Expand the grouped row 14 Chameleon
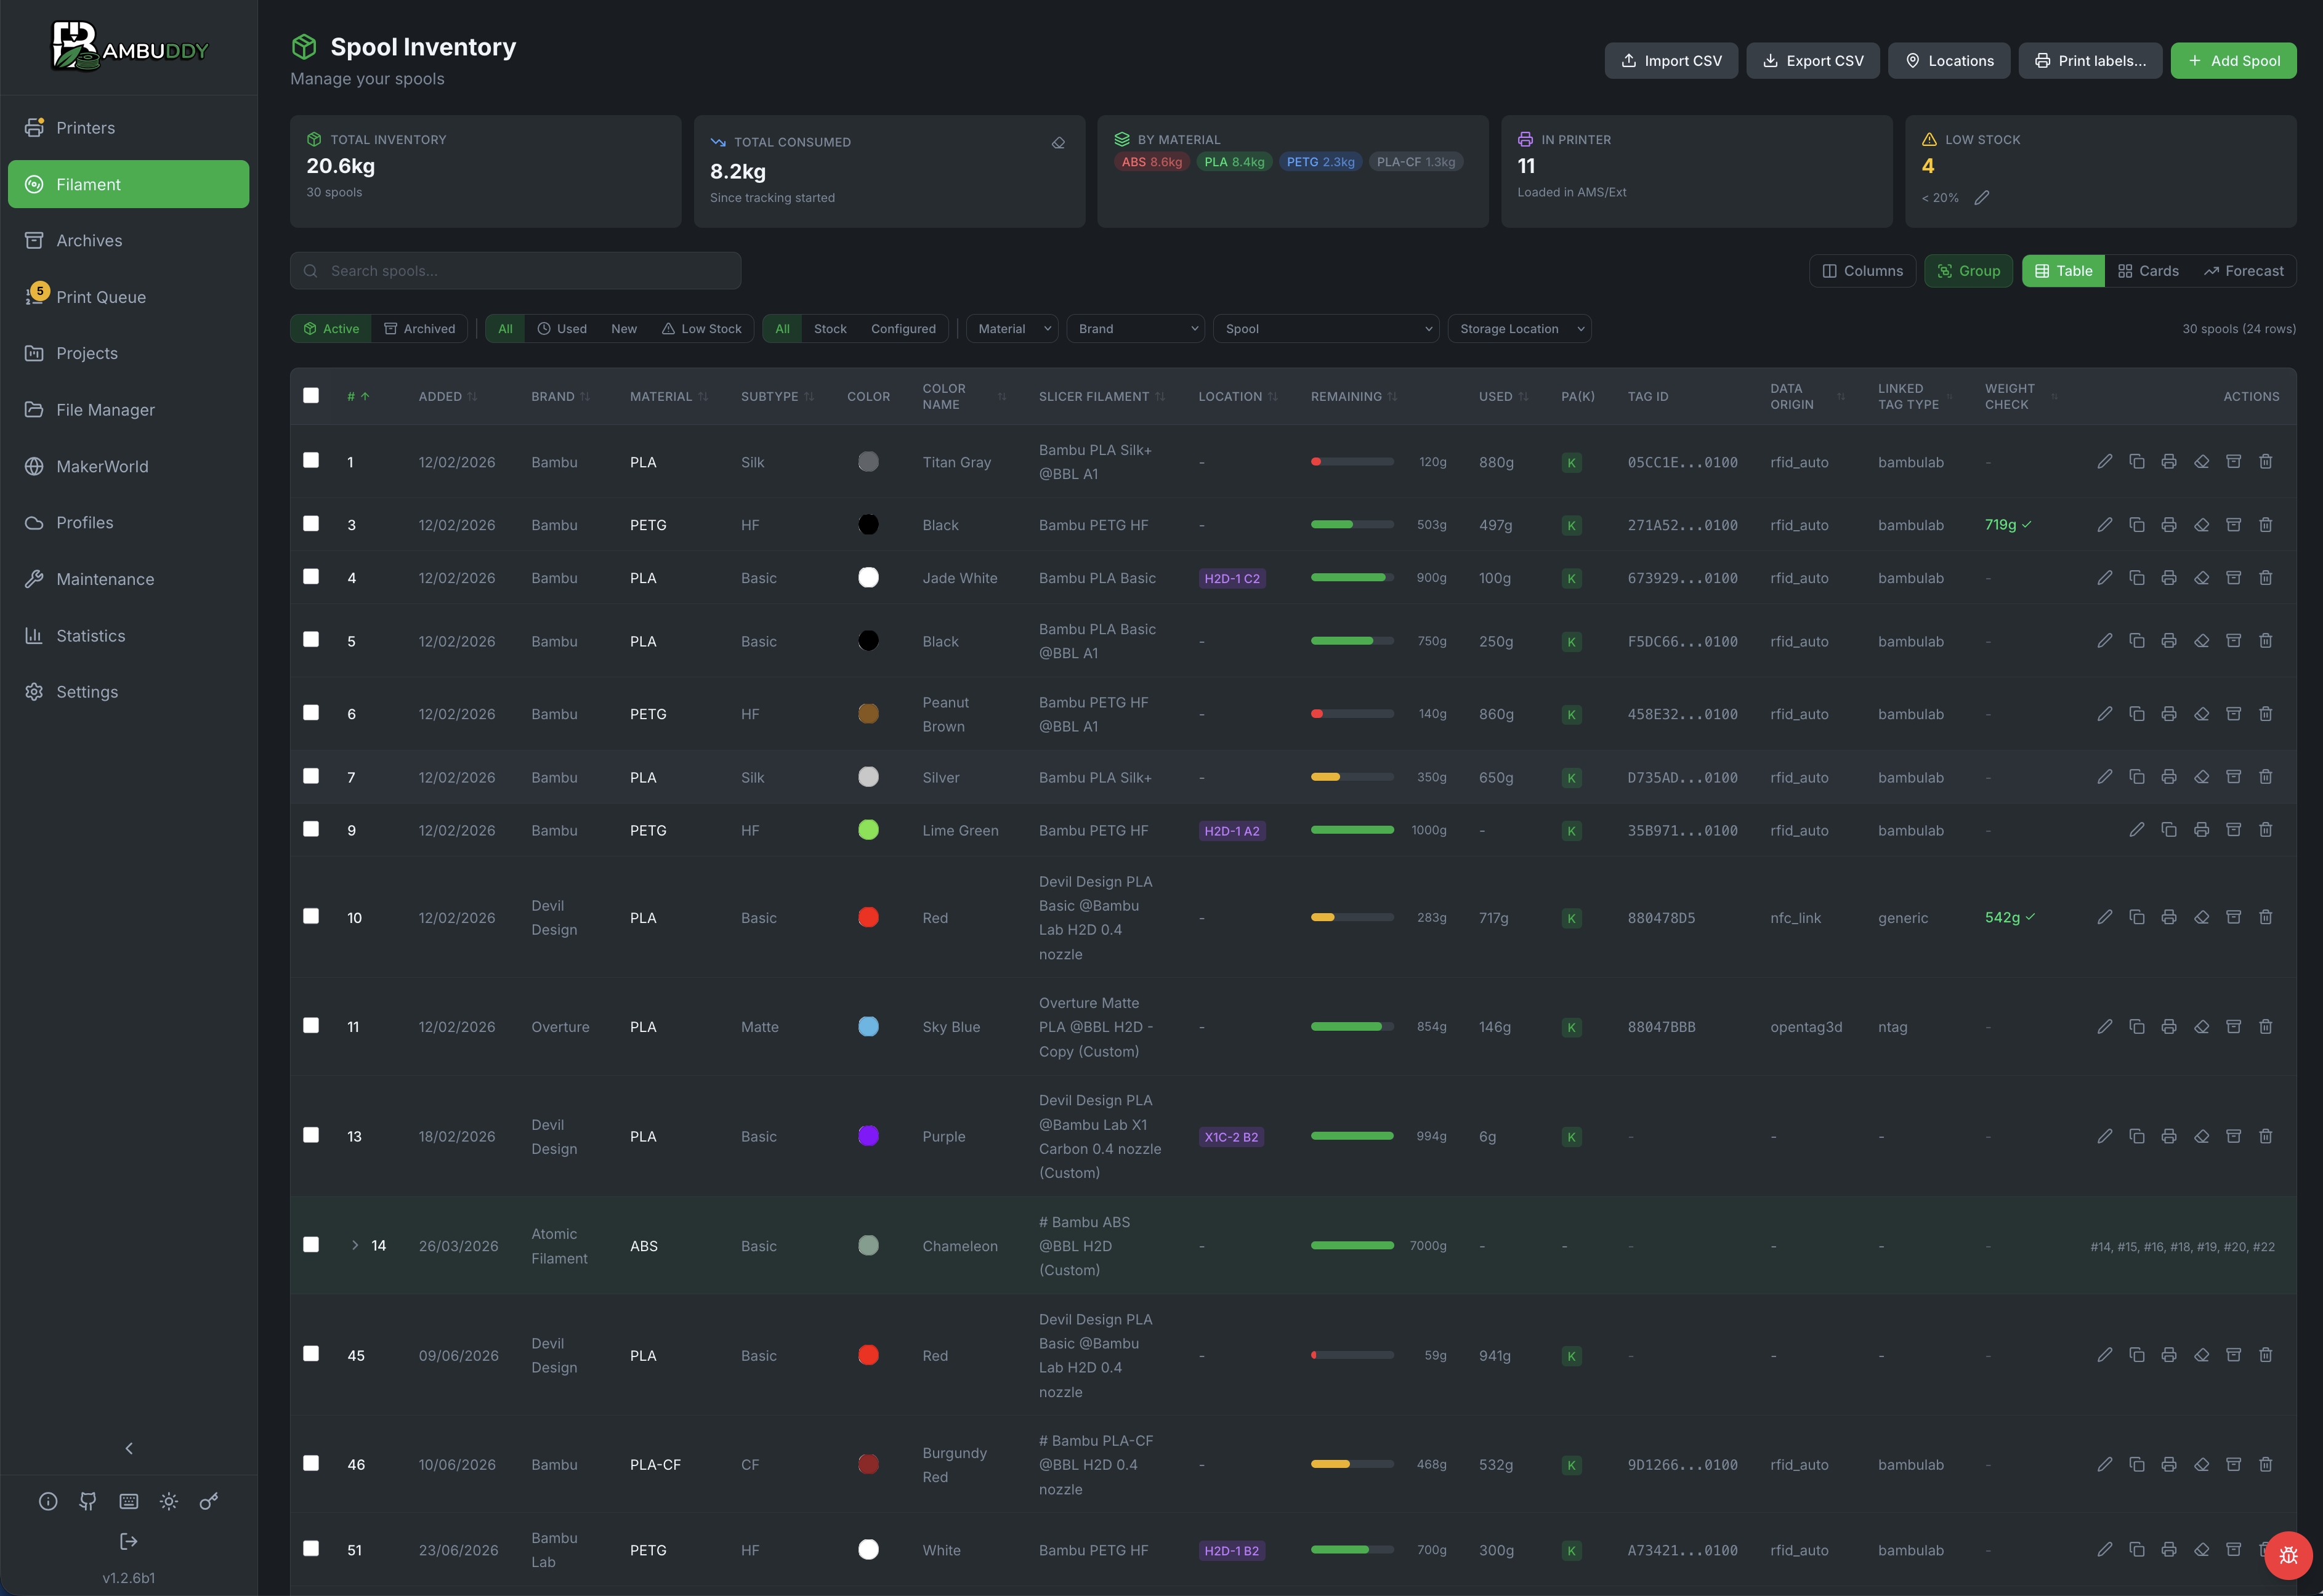The width and height of the screenshot is (2323, 1596). [354, 1245]
